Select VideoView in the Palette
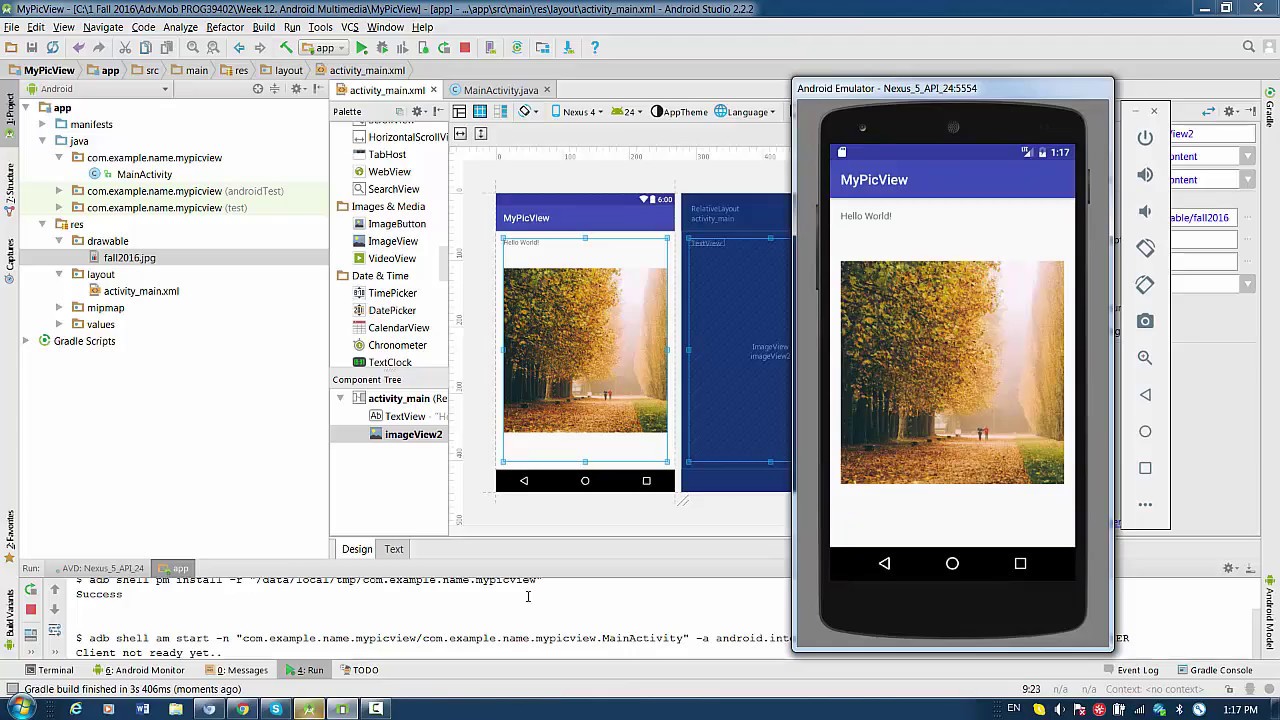 (392, 259)
